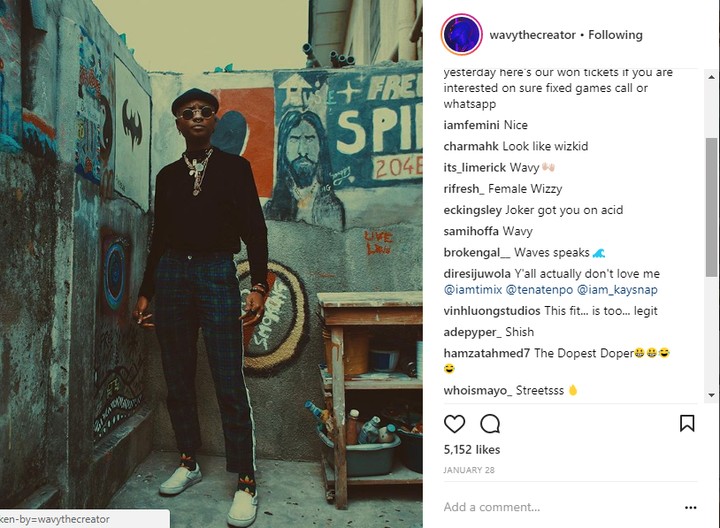Screen dimensions: 720x528
Task: Open hamzatahmed7's profile from comments
Action: (x=486, y=353)
